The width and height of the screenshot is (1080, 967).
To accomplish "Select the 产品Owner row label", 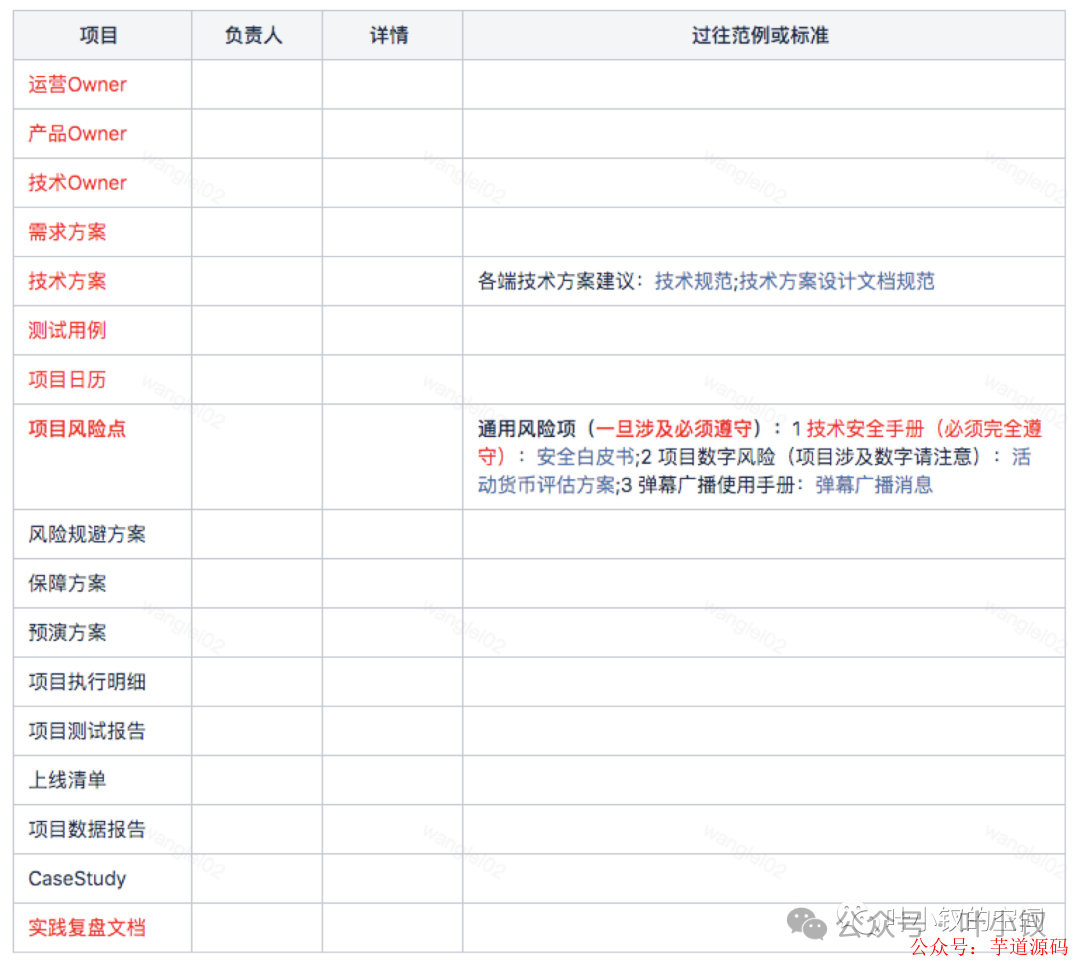I will pos(77,133).
